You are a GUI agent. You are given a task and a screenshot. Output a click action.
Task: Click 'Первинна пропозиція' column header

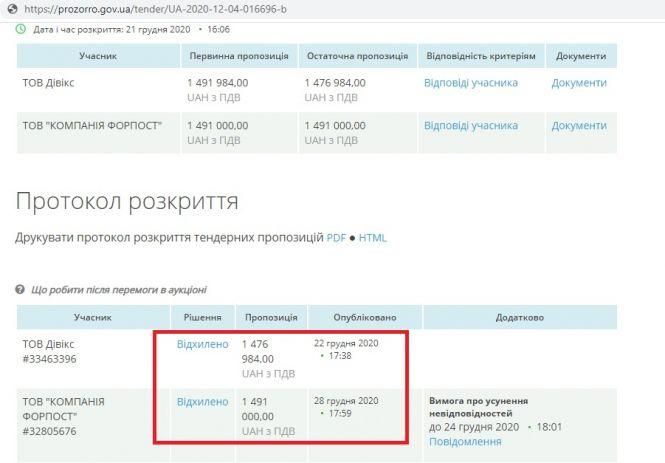click(239, 56)
